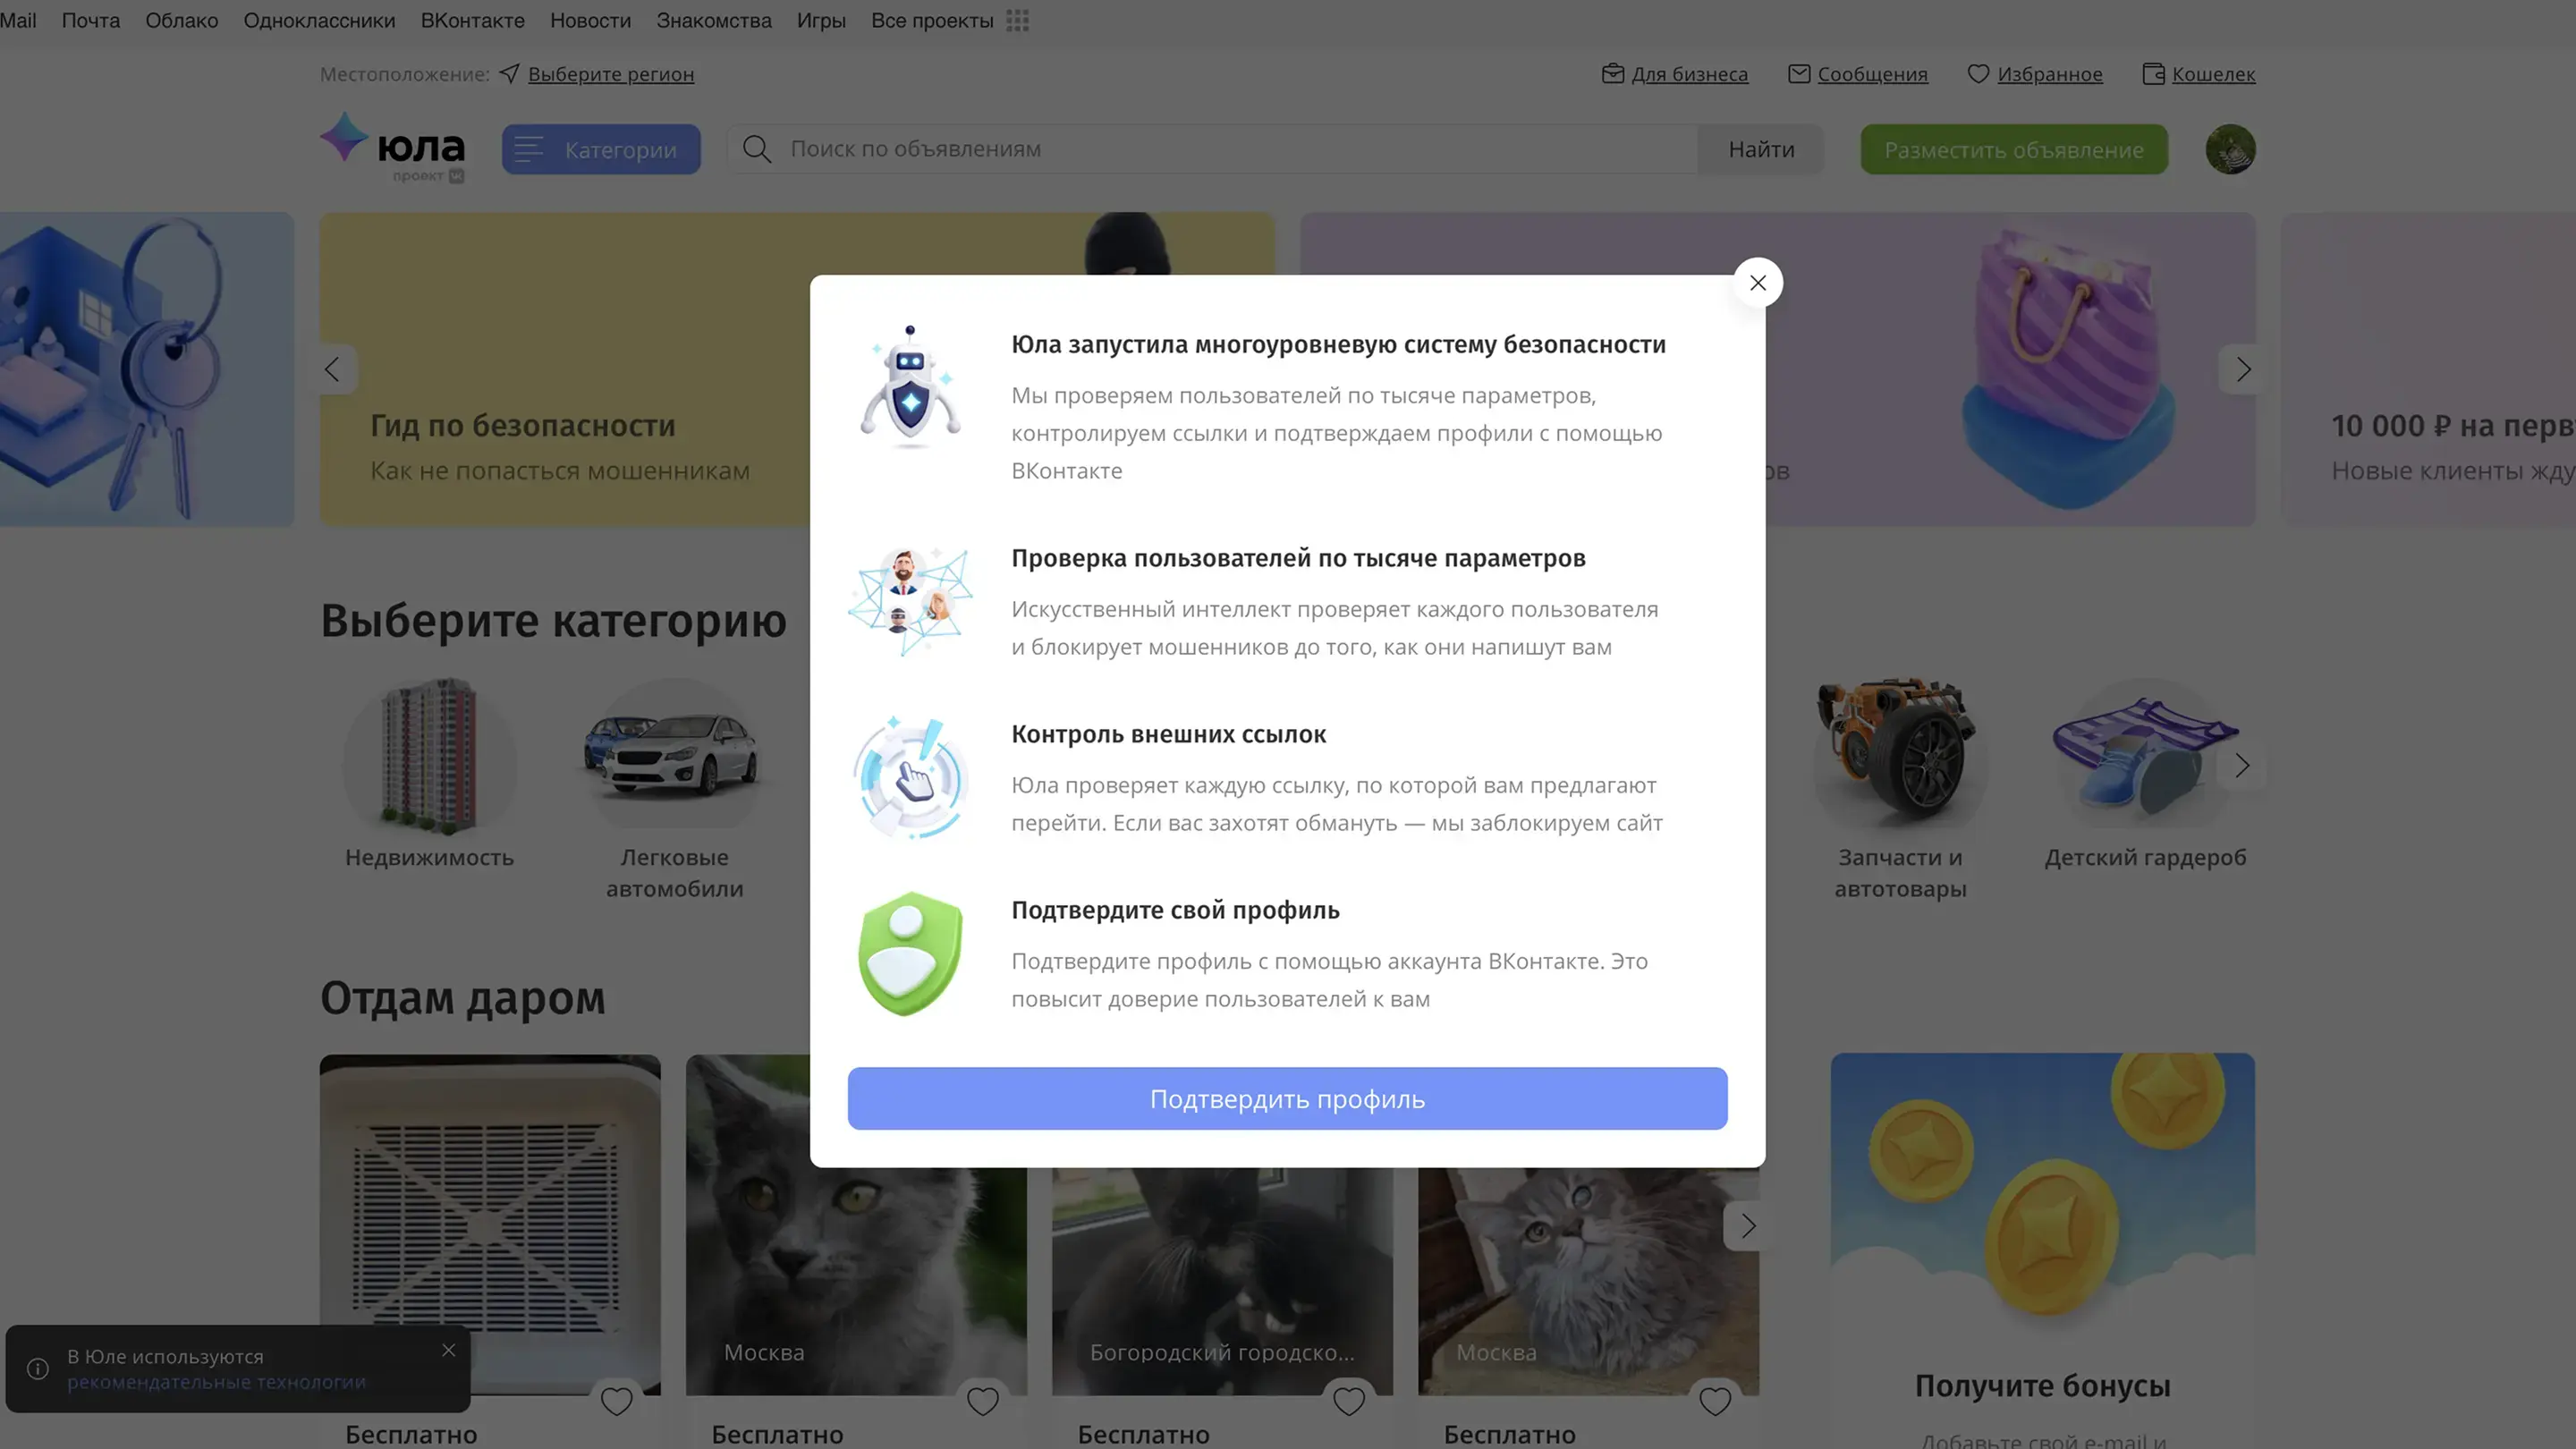Viewport: 2576px width, 1449px height.
Task: Open ВКонтакте in top menu
Action: tap(472, 21)
